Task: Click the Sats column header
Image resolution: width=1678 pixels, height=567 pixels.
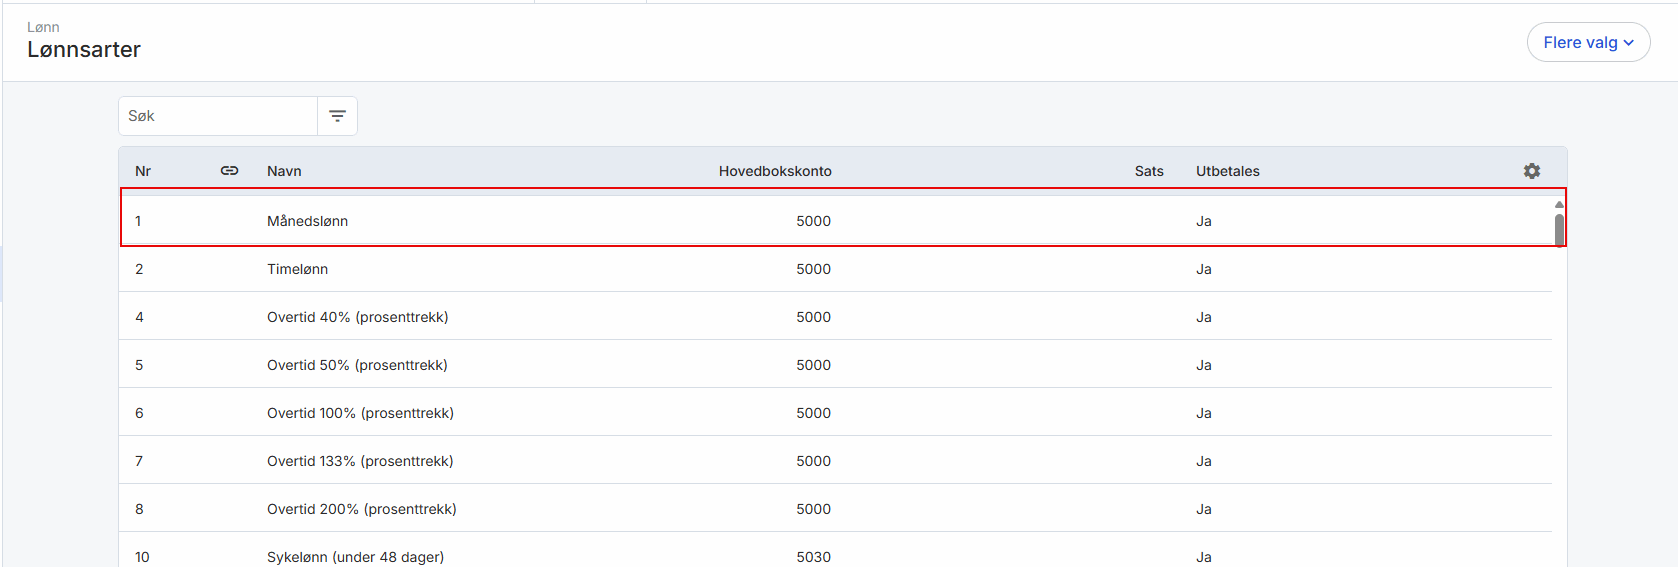Action: [1148, 171]
